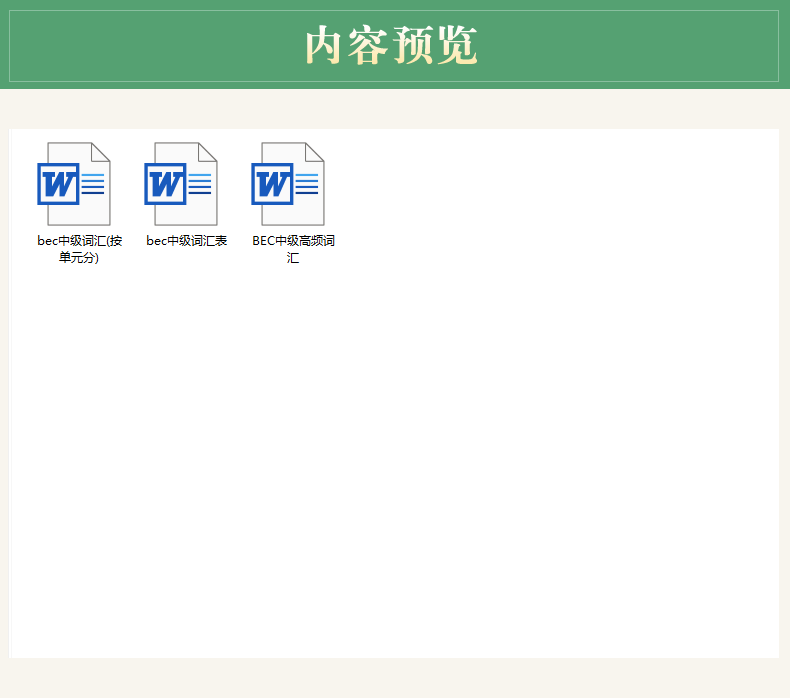790x698 pixels.
Task: Click the file name bec中级词汇表
Action: click(186, 241)
